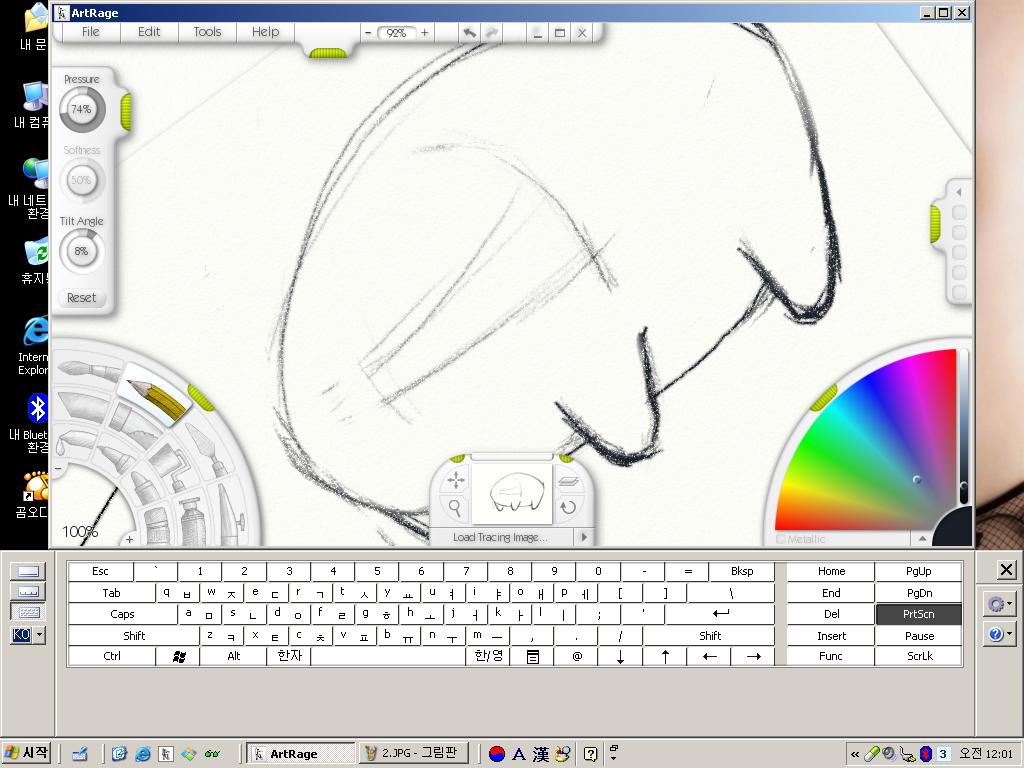1024x768 pixels.
Task: Click the 한자 key
Action: 289,656
